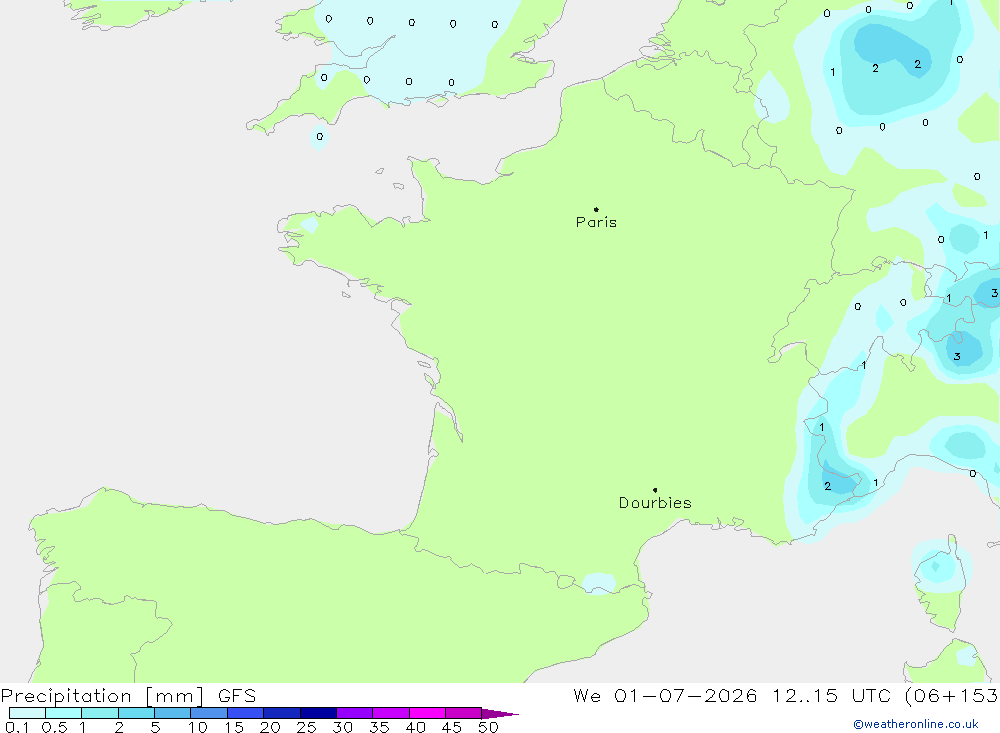Viewport: 1000px width, 733px height.
Task: Click the '(06+153' forecast run text
Action: point(951,696)
